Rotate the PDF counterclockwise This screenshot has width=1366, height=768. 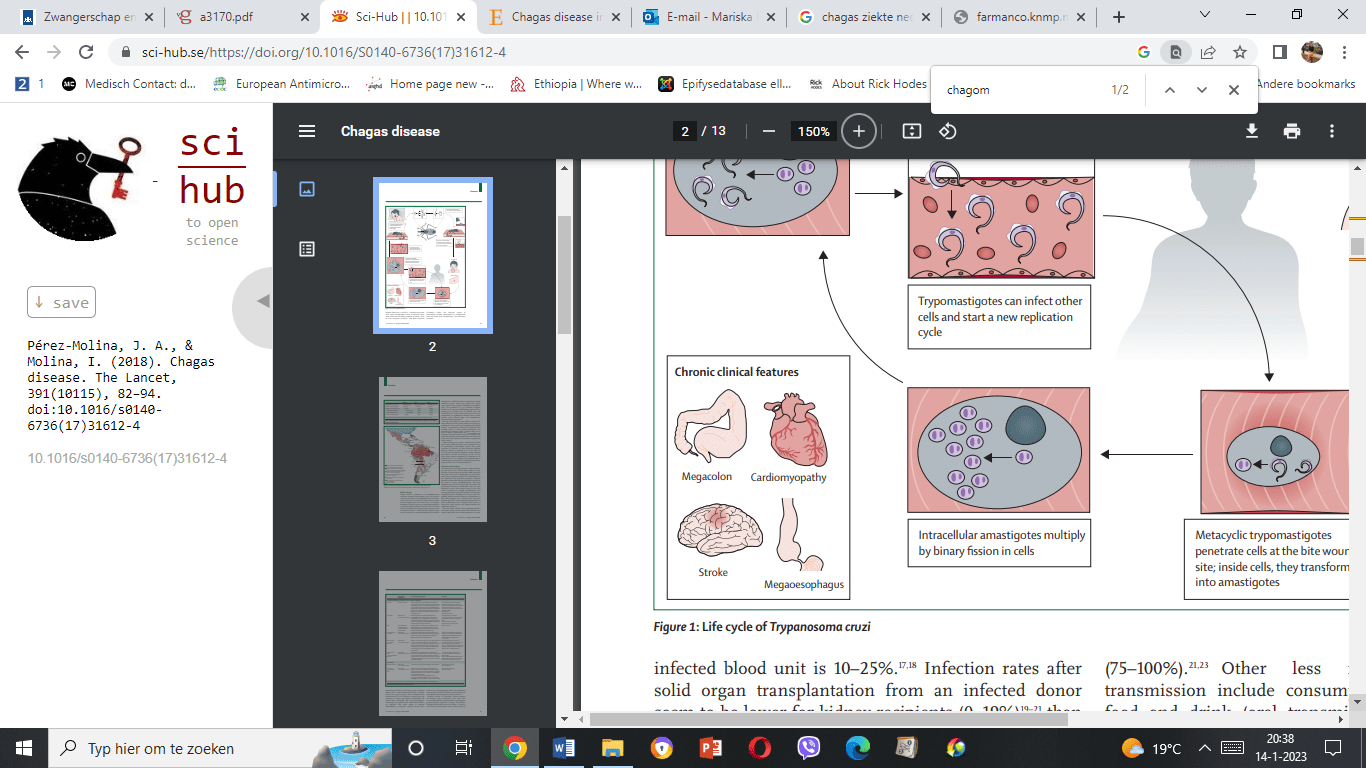pyautogui.click(x=948, y=131)
